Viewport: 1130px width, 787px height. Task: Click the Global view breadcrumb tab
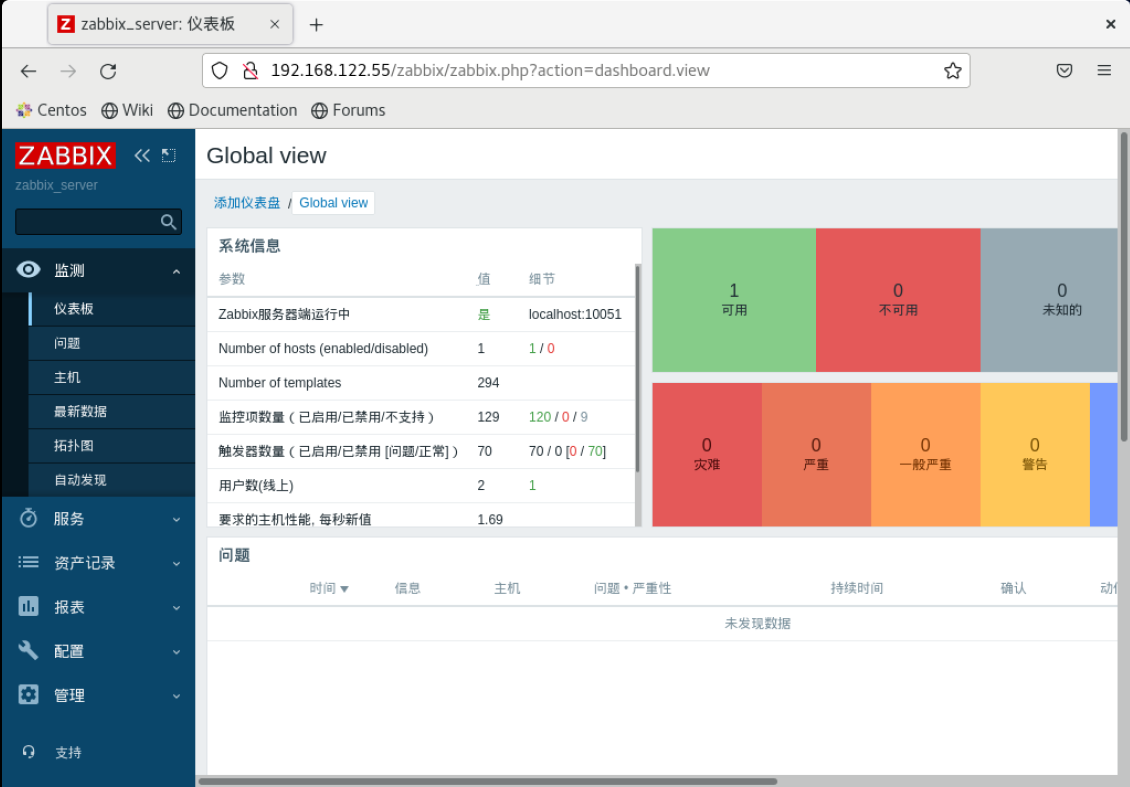point(333,203)
